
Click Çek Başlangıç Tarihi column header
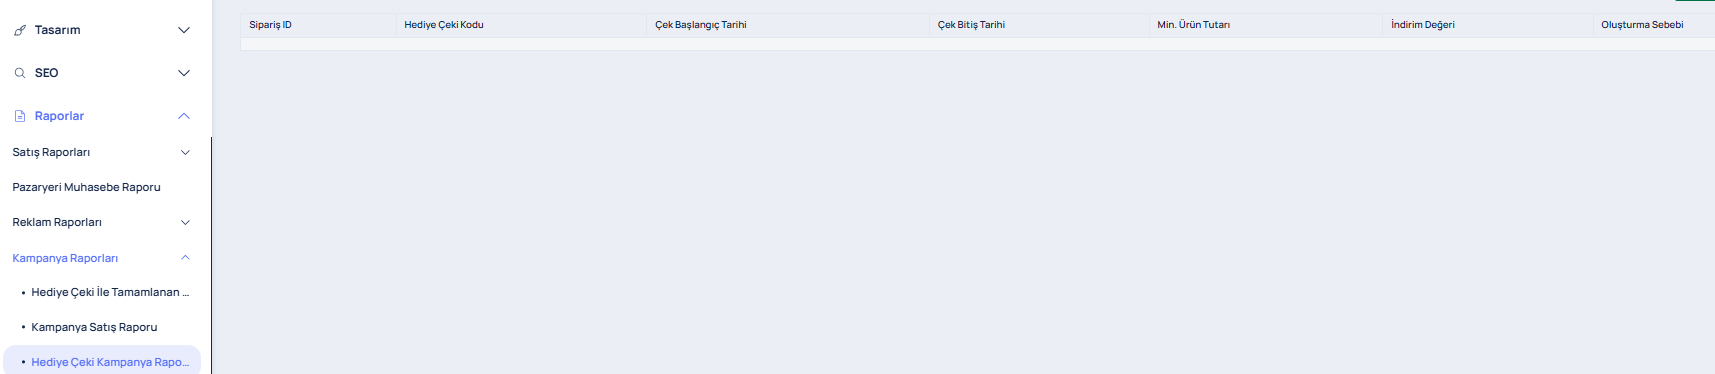click(x=701, y=25)
